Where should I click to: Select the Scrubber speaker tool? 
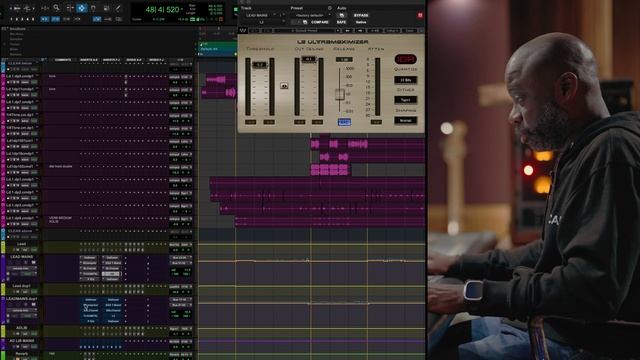107,8
